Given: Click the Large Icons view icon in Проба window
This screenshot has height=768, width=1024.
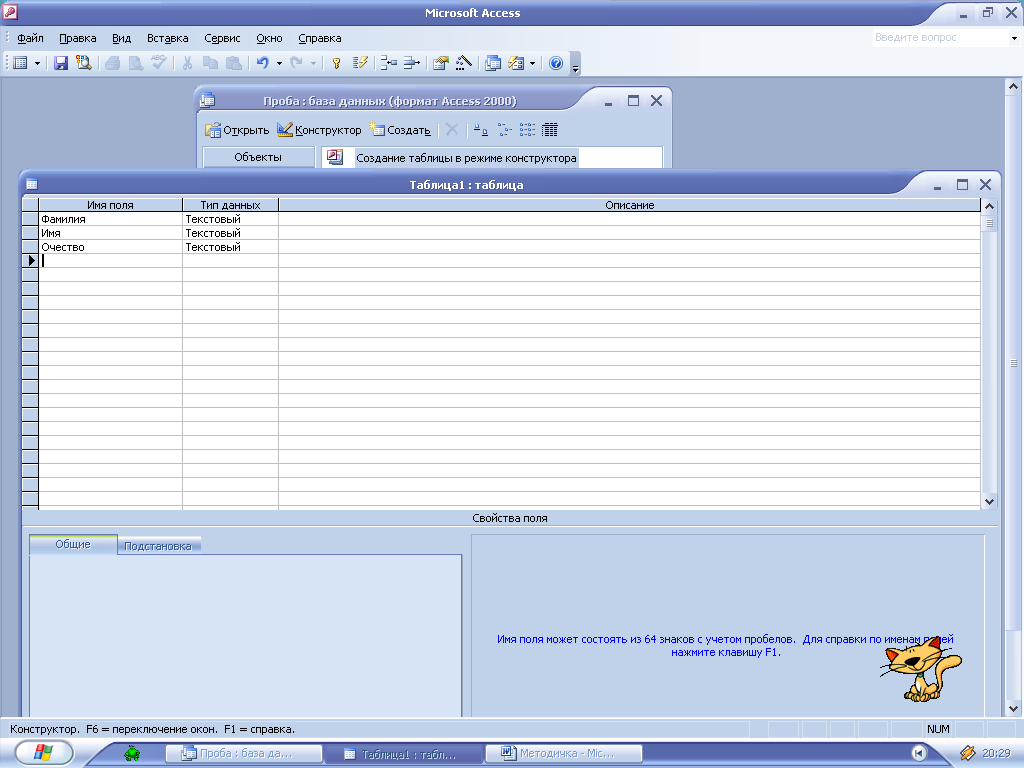Looking at the screenshot, I should pyautogui.click(x=481, y=129).
